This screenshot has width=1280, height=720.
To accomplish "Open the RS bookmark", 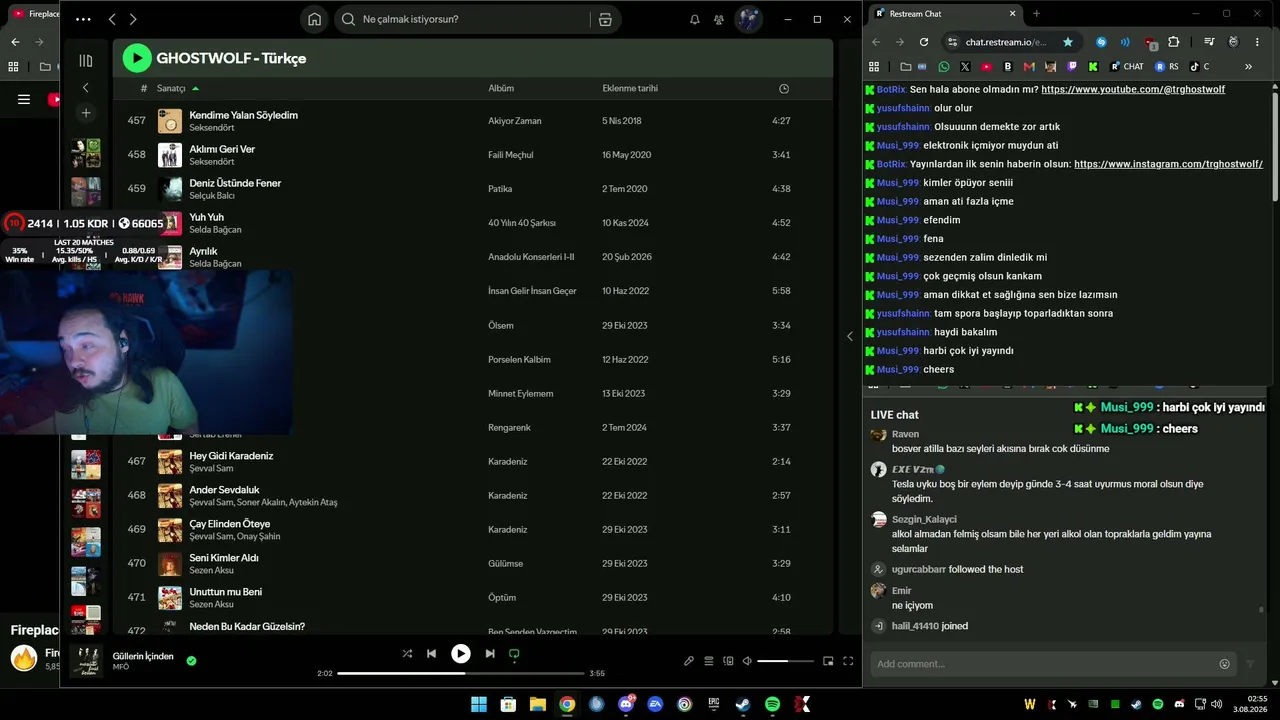I will click(1167, 67).
